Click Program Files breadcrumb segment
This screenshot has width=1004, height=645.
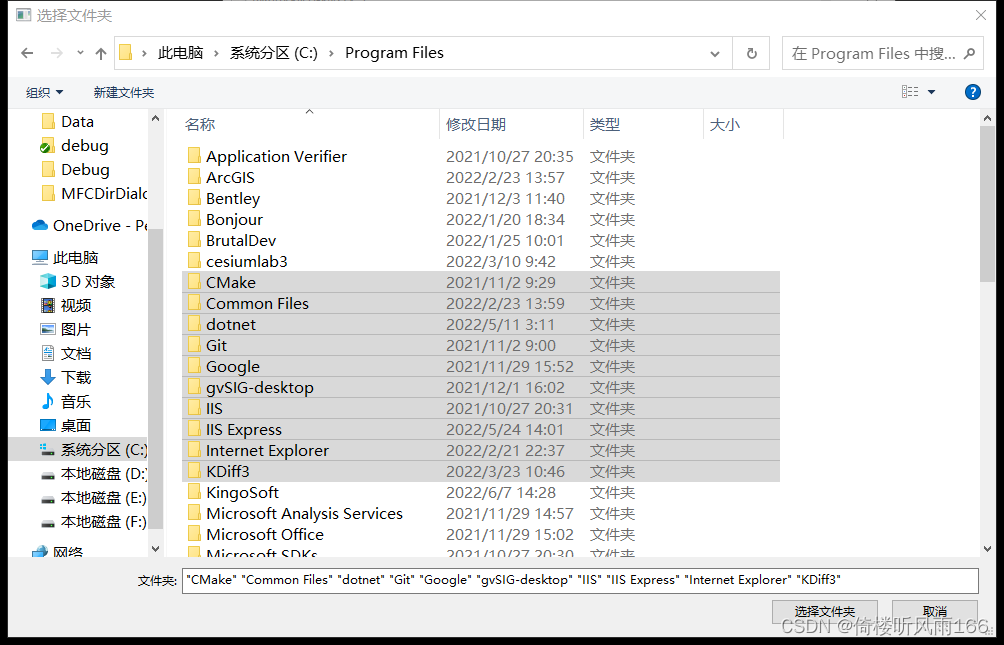point(394,53)
